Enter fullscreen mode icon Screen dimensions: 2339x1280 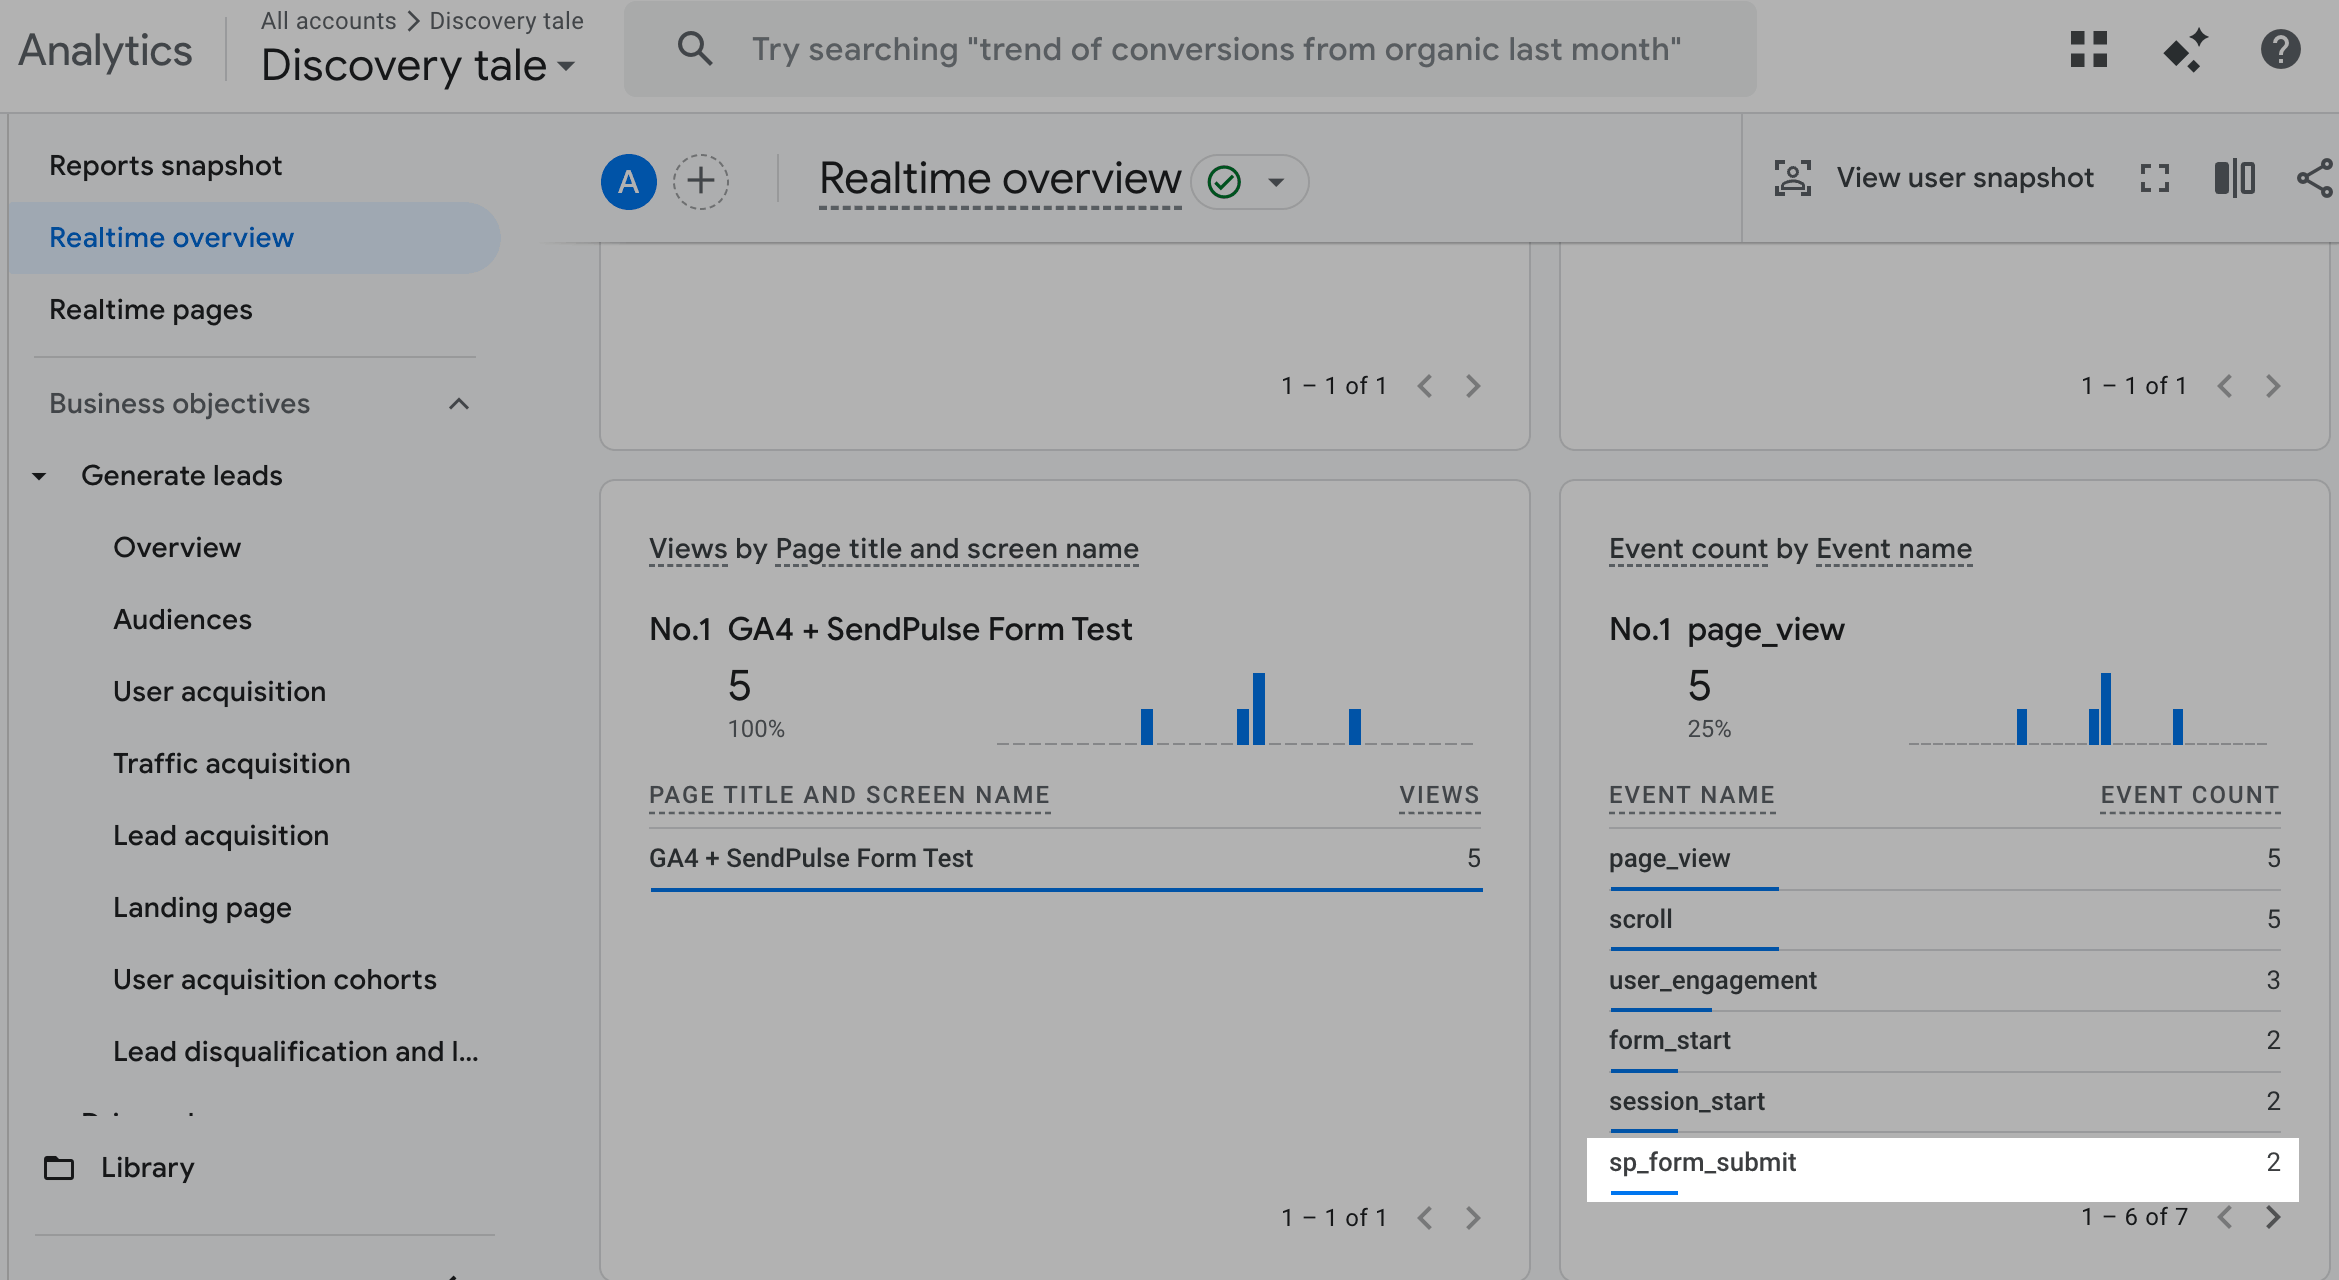pyautogui.click(x=2155, y=178)
